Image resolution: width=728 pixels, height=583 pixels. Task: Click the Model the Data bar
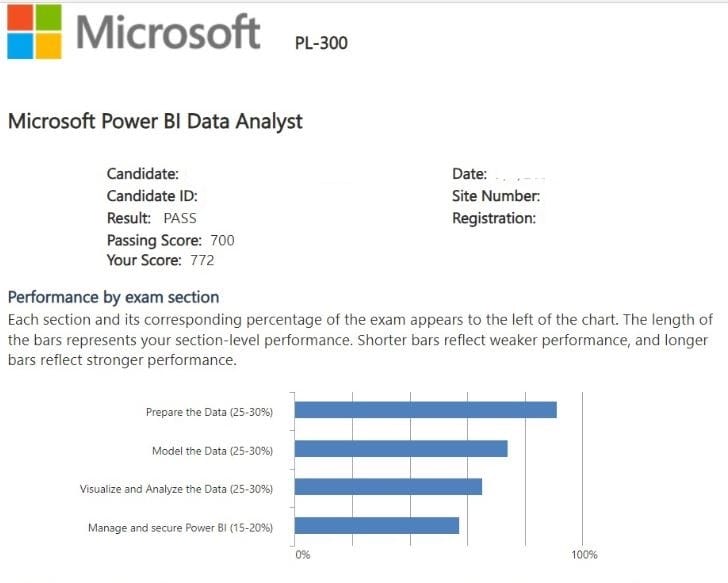402,449
